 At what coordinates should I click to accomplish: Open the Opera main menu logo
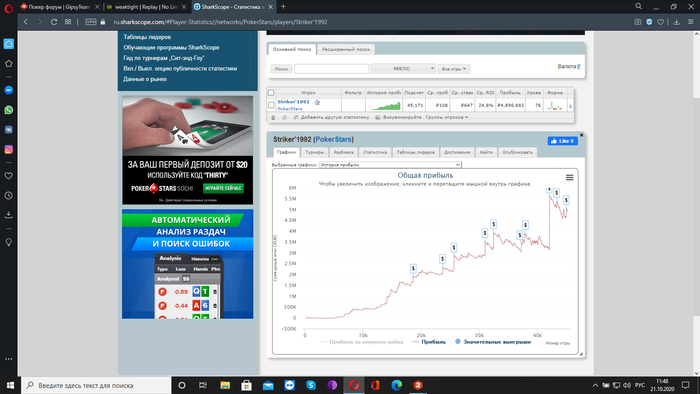tap(8, 7)
